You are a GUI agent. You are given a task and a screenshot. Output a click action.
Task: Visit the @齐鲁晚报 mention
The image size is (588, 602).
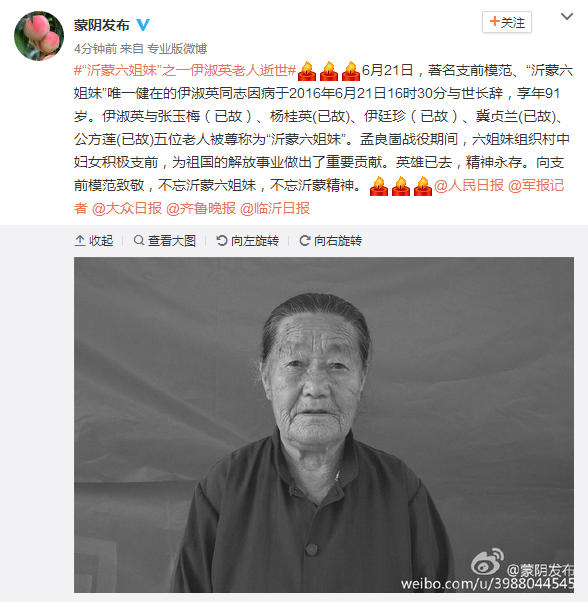coord(201,208)
